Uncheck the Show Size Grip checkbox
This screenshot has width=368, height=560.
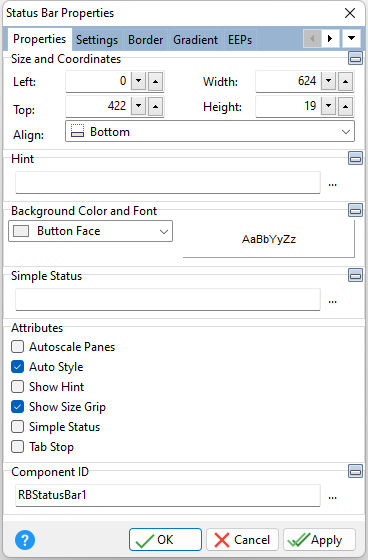point(18,406)
